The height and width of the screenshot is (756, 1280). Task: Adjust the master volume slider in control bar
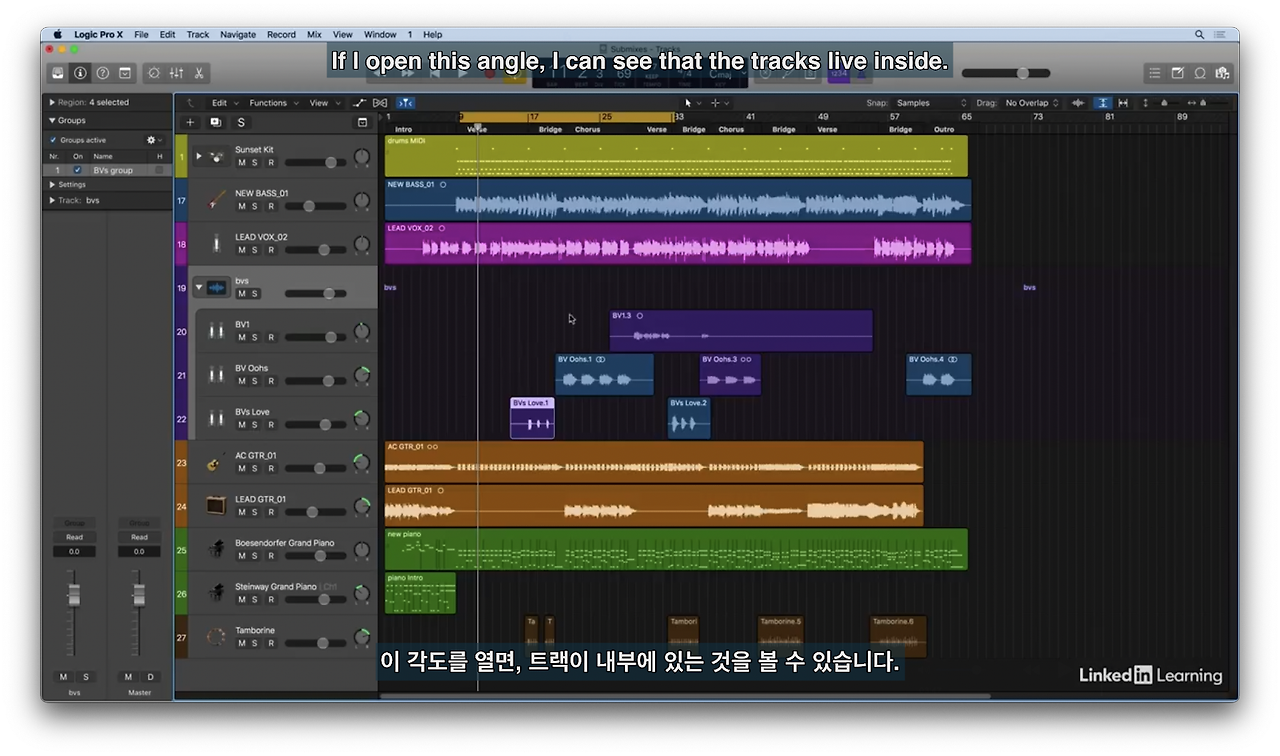pyautogui.click(x=1006, y=73)
